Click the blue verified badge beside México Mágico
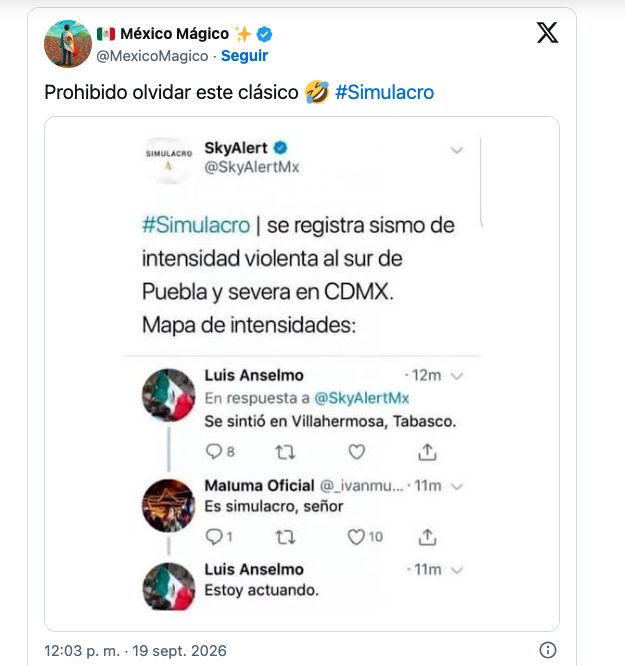 (x=264, y=34)
